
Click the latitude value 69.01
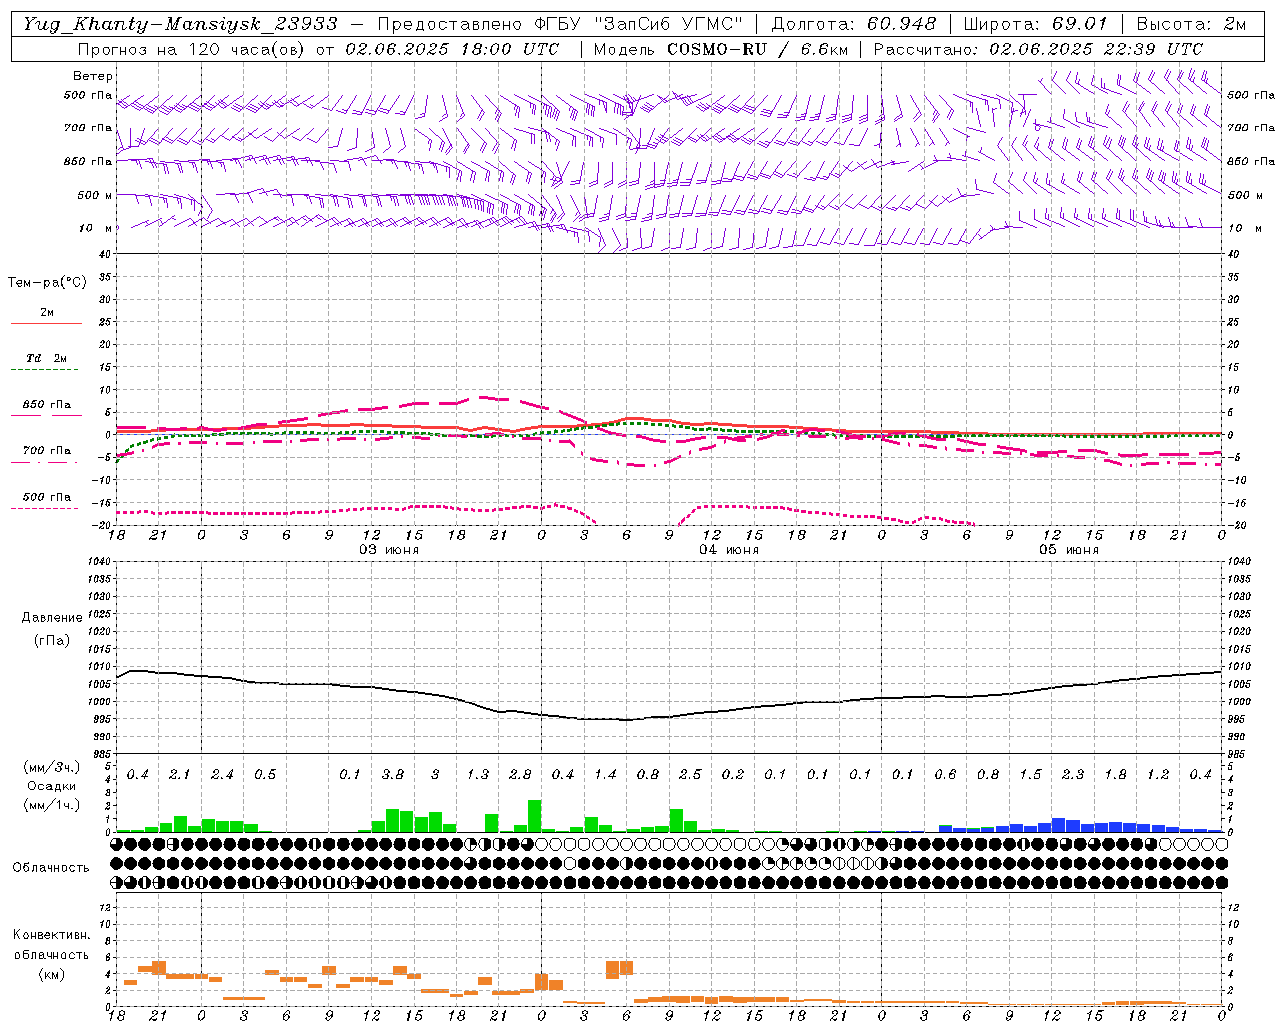[x=1080, y=24]
